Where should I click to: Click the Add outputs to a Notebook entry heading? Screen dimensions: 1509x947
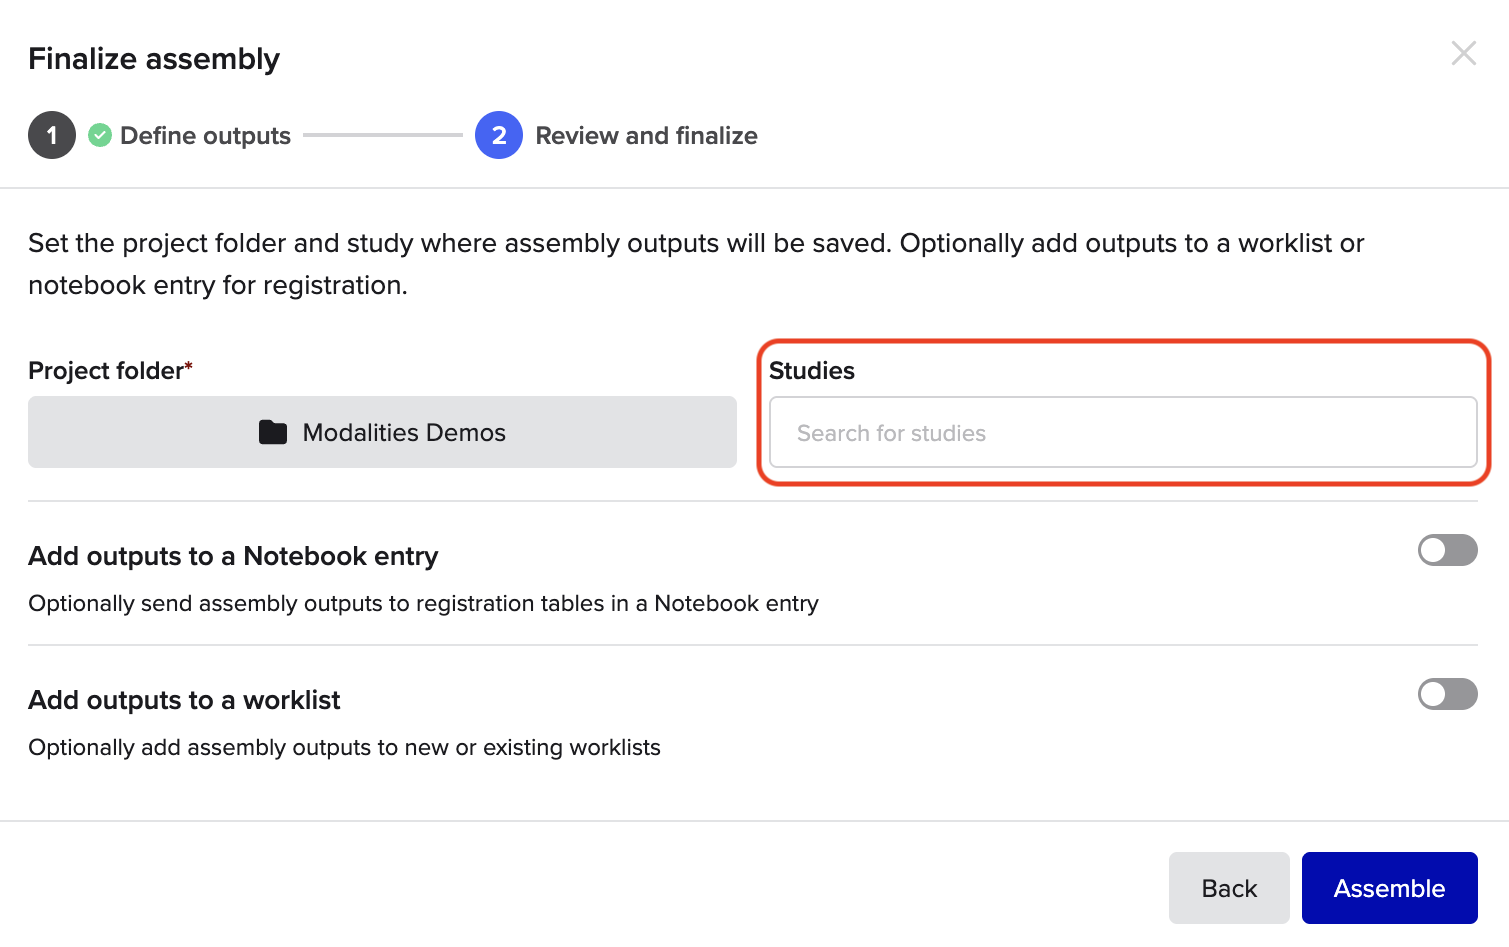pos(233,556)
